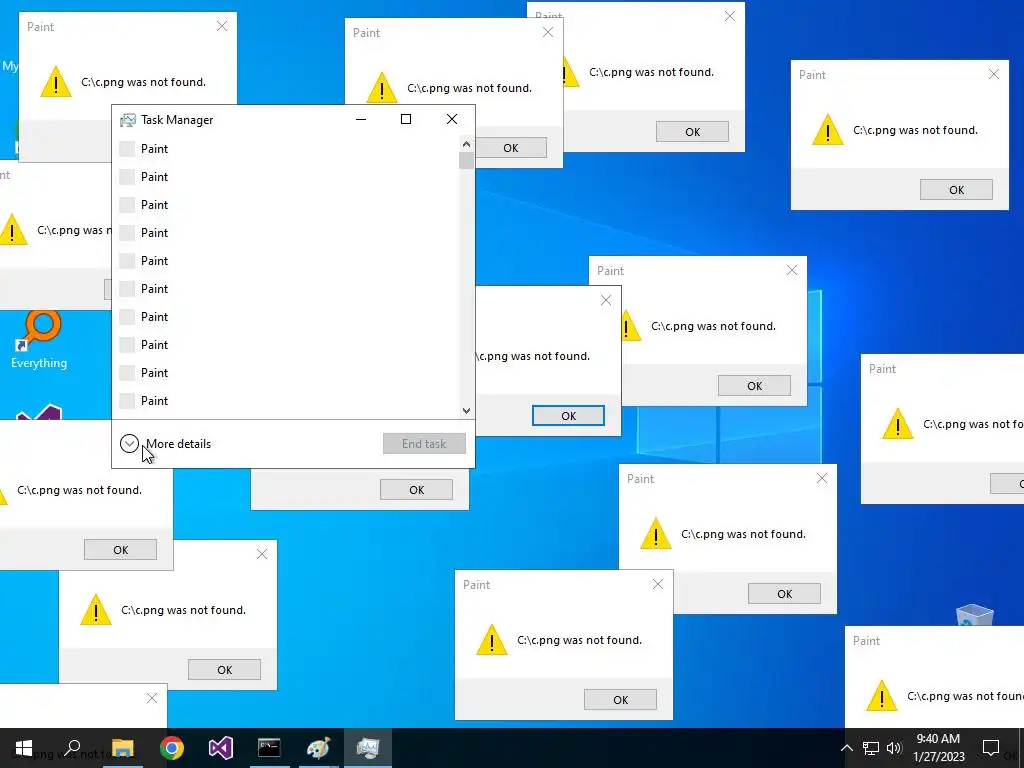Show hidden system tray icons

coord(846,748)
